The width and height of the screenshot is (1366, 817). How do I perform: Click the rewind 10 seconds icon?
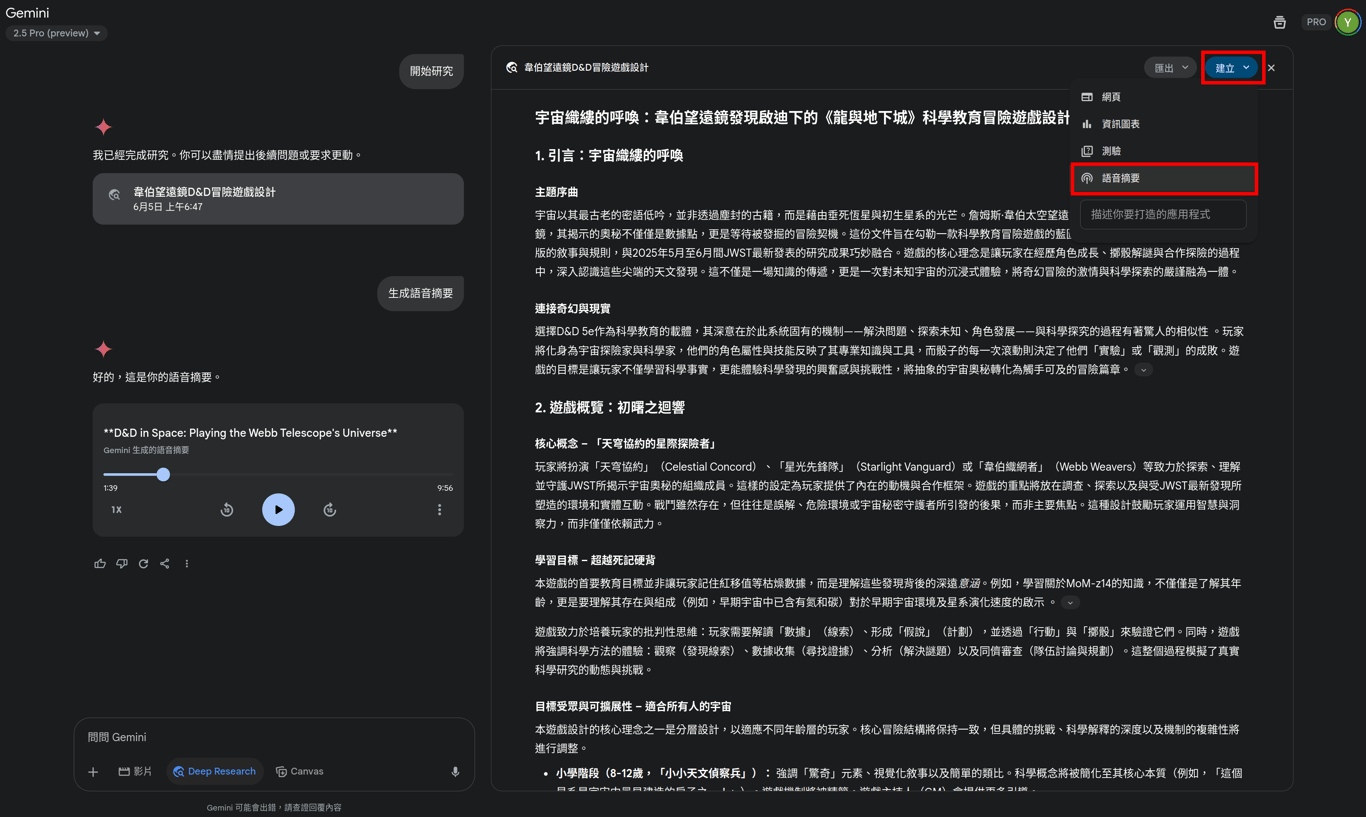click(x=227, y=510)
